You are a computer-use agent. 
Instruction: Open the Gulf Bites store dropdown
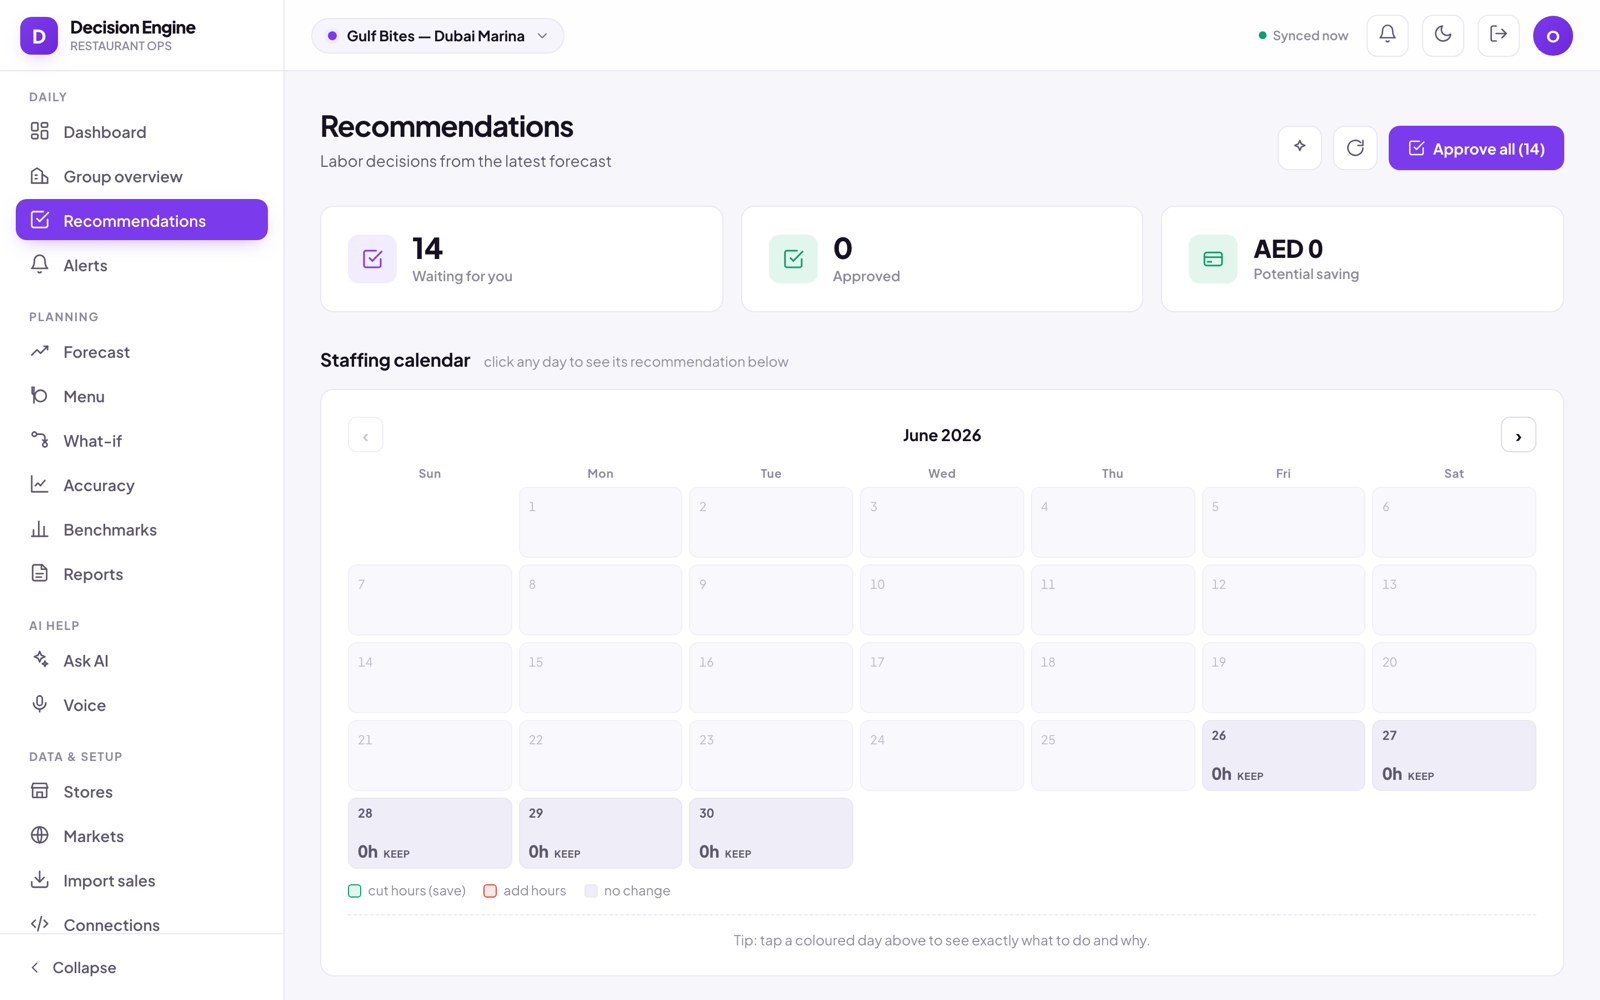point(438,36)
